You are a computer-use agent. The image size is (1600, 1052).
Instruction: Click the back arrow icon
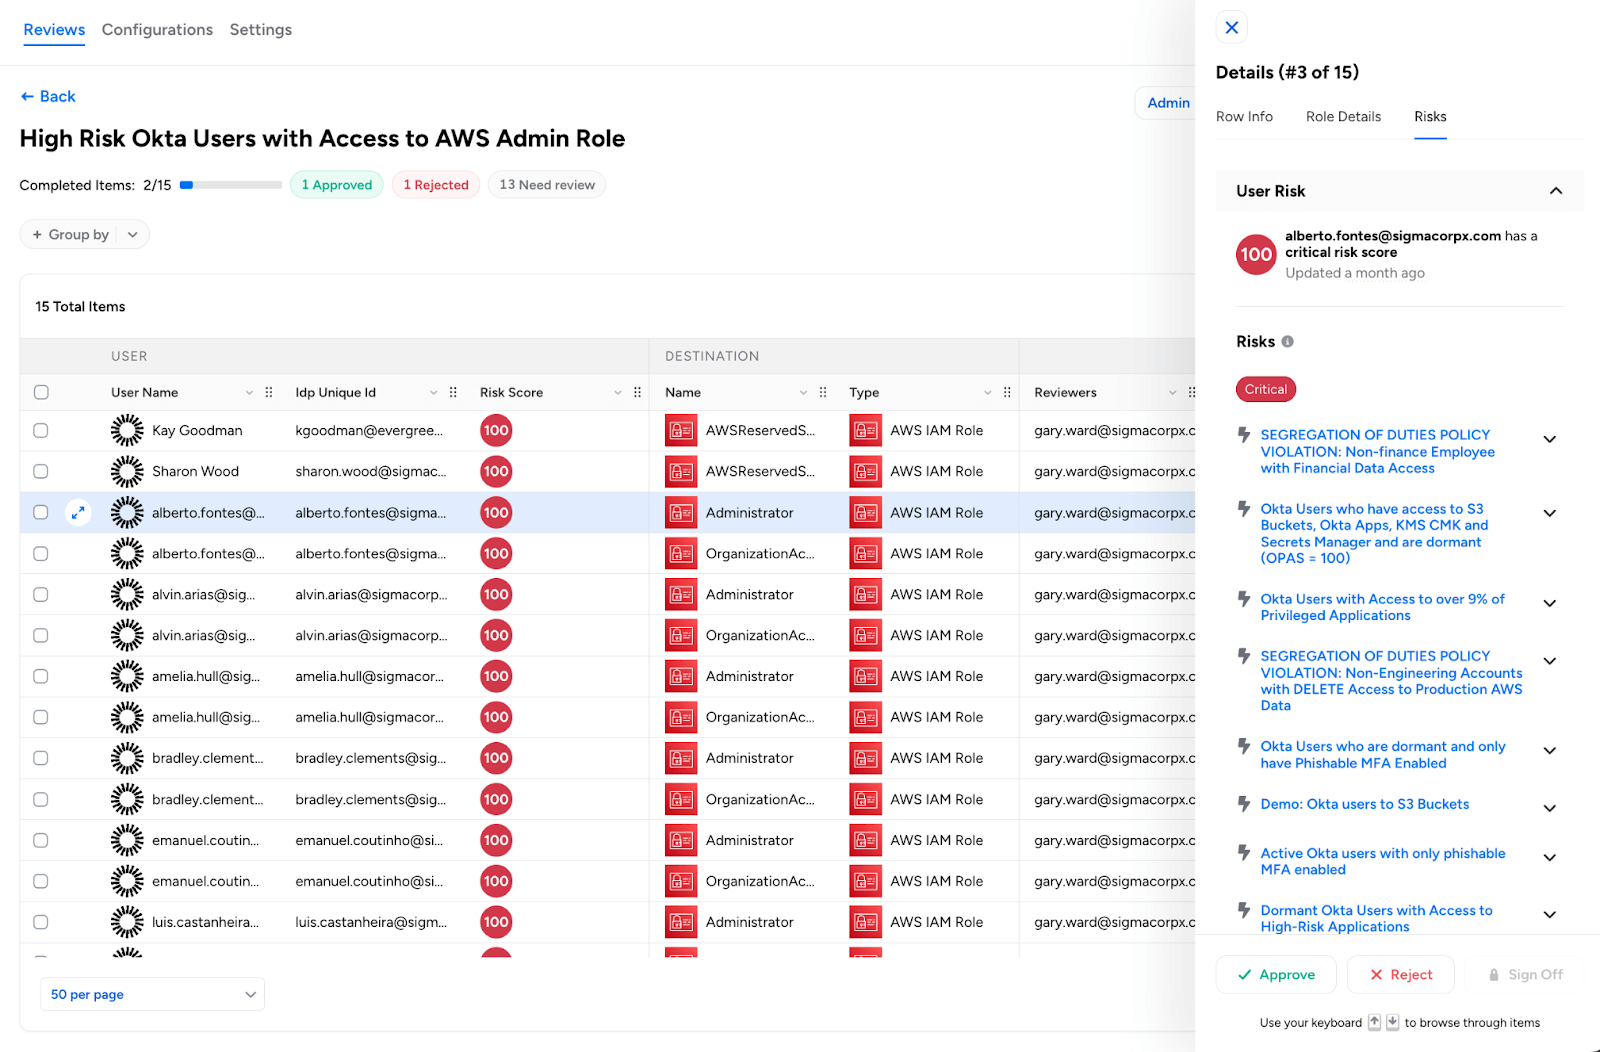click(27, 97)
